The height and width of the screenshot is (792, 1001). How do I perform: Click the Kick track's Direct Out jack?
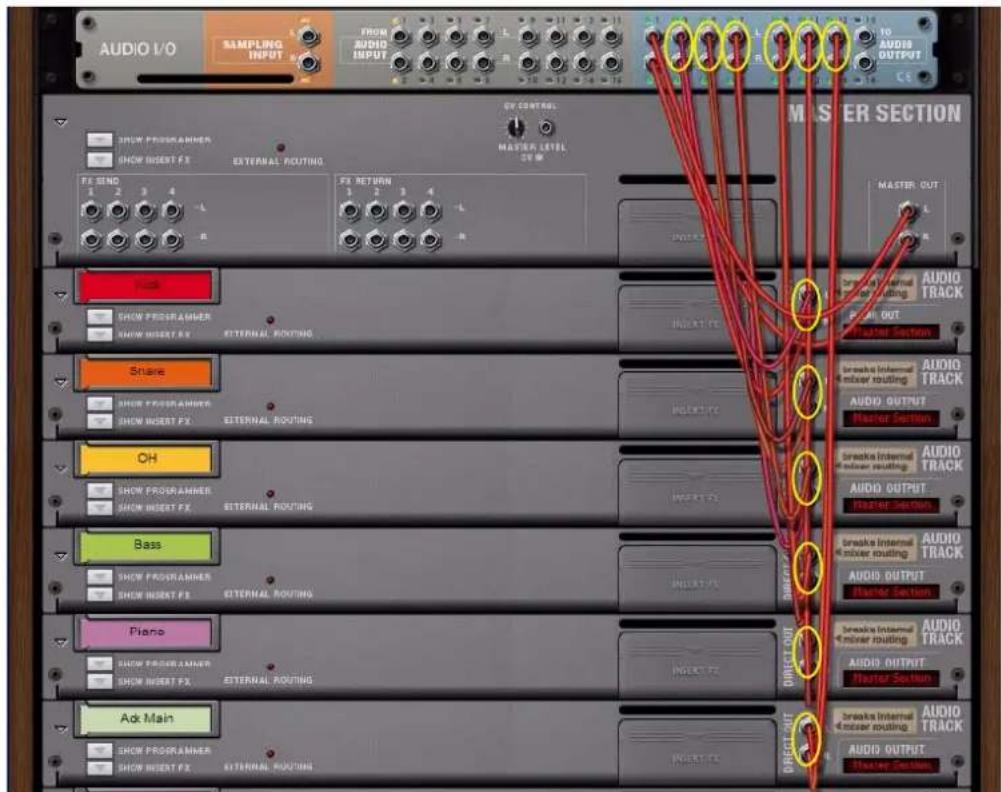click(806, 302)
